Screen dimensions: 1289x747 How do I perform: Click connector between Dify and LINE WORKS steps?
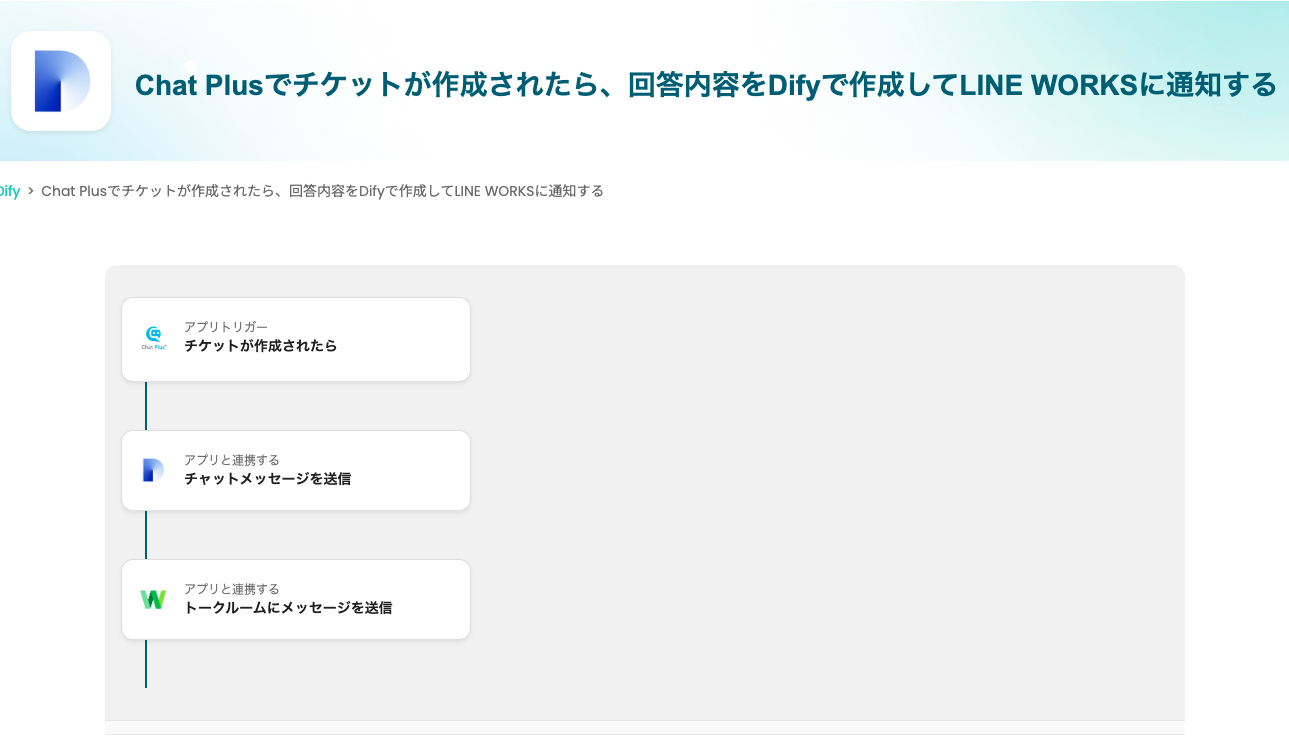pyautogui.click(x=146, y=535)
